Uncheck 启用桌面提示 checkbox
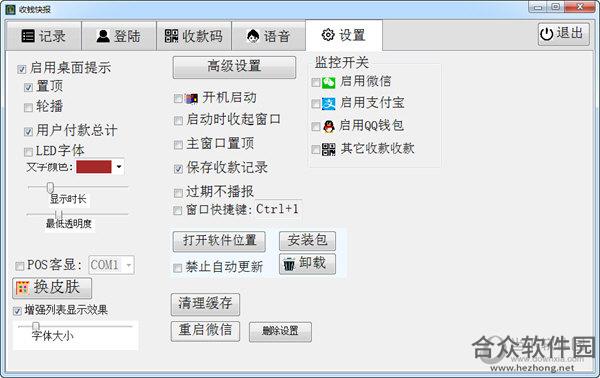This screenshot has height=378, width=600. [x=21, y=69]
